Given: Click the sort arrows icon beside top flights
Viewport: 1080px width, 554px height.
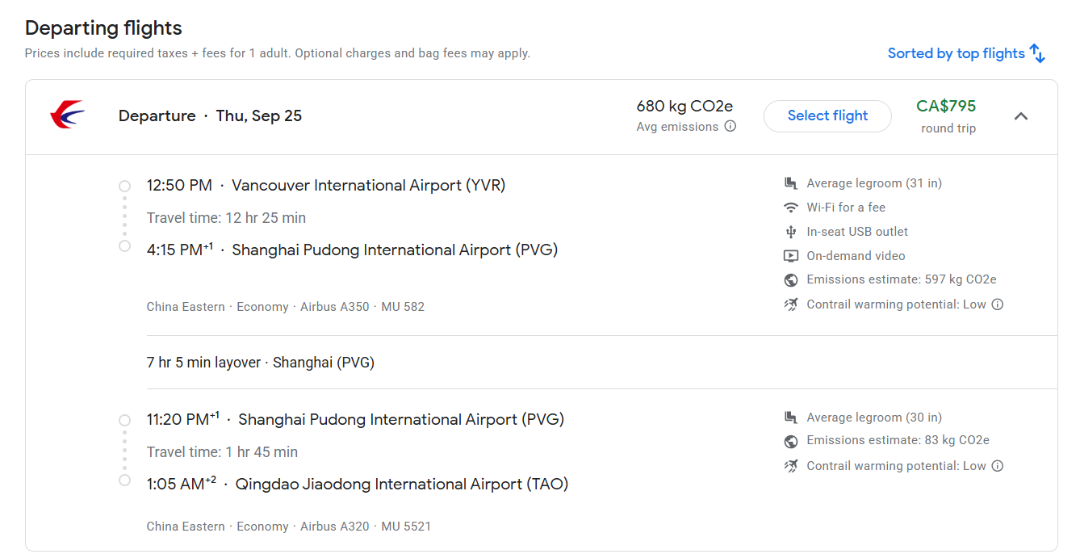Looking at the screenshot, I should click(1038, 54).
